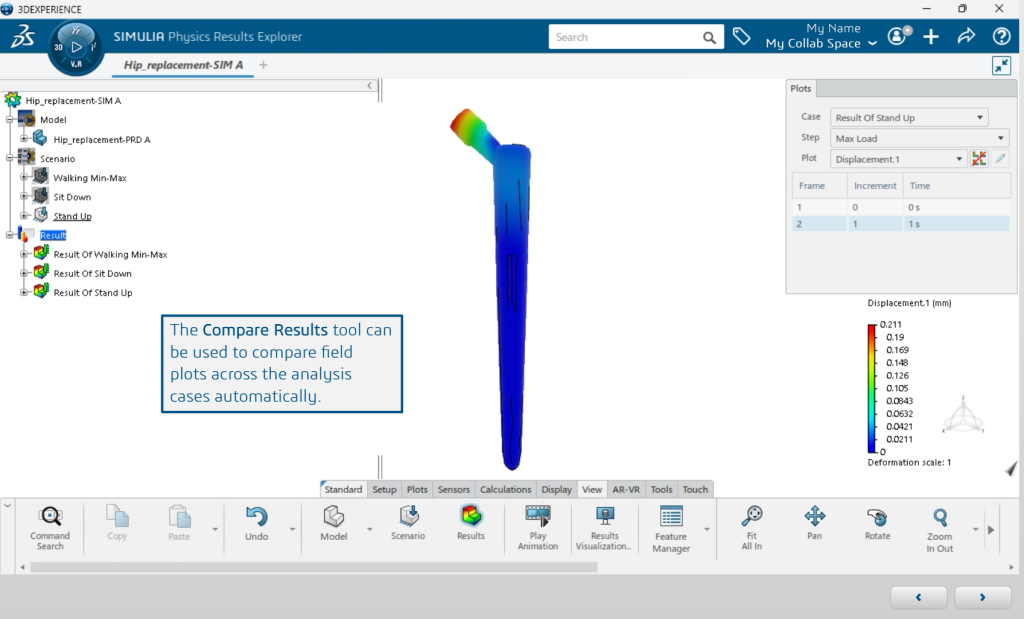The width and height of the screenshot is (1024, 619).
Task: Go to previous slide arrow button
Action: tap(918, 597)
